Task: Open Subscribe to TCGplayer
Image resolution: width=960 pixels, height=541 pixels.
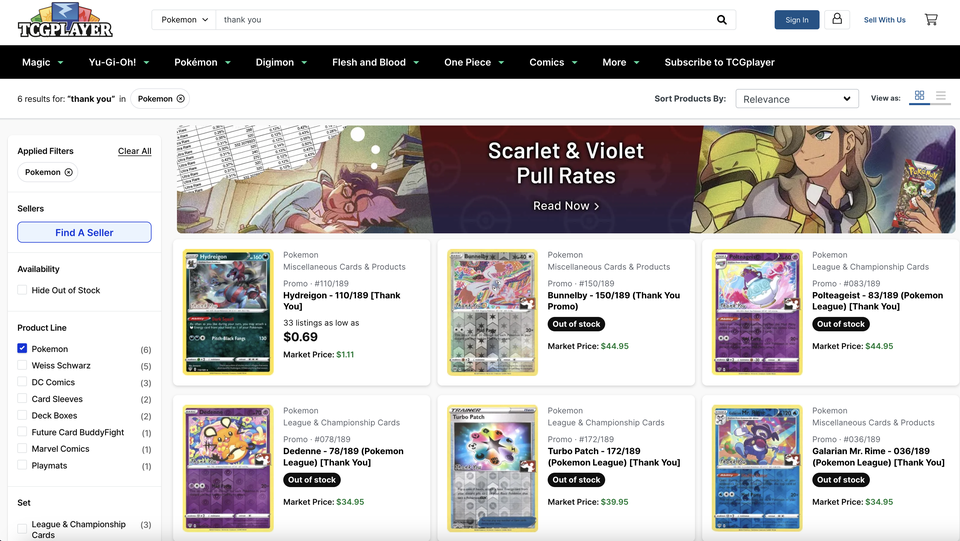Action: [x=719, y=62]
